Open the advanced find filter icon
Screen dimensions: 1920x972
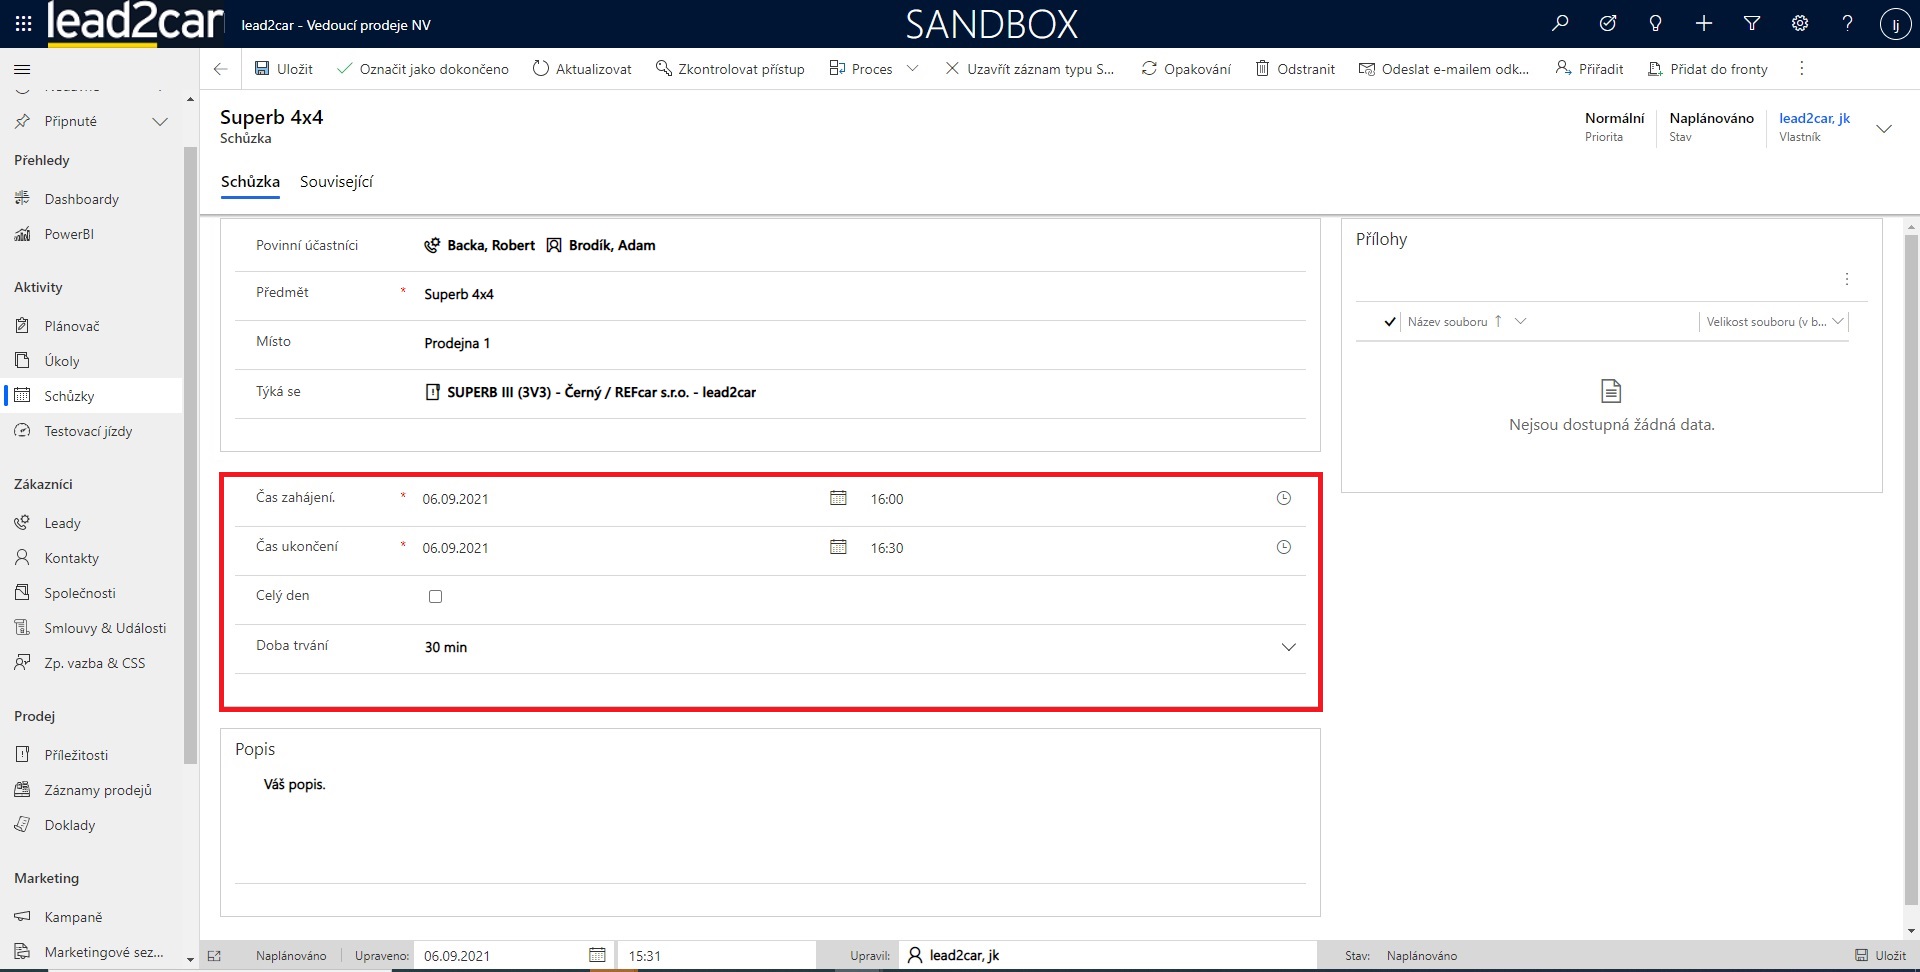pyautogui.click(x=1752, y=24)
